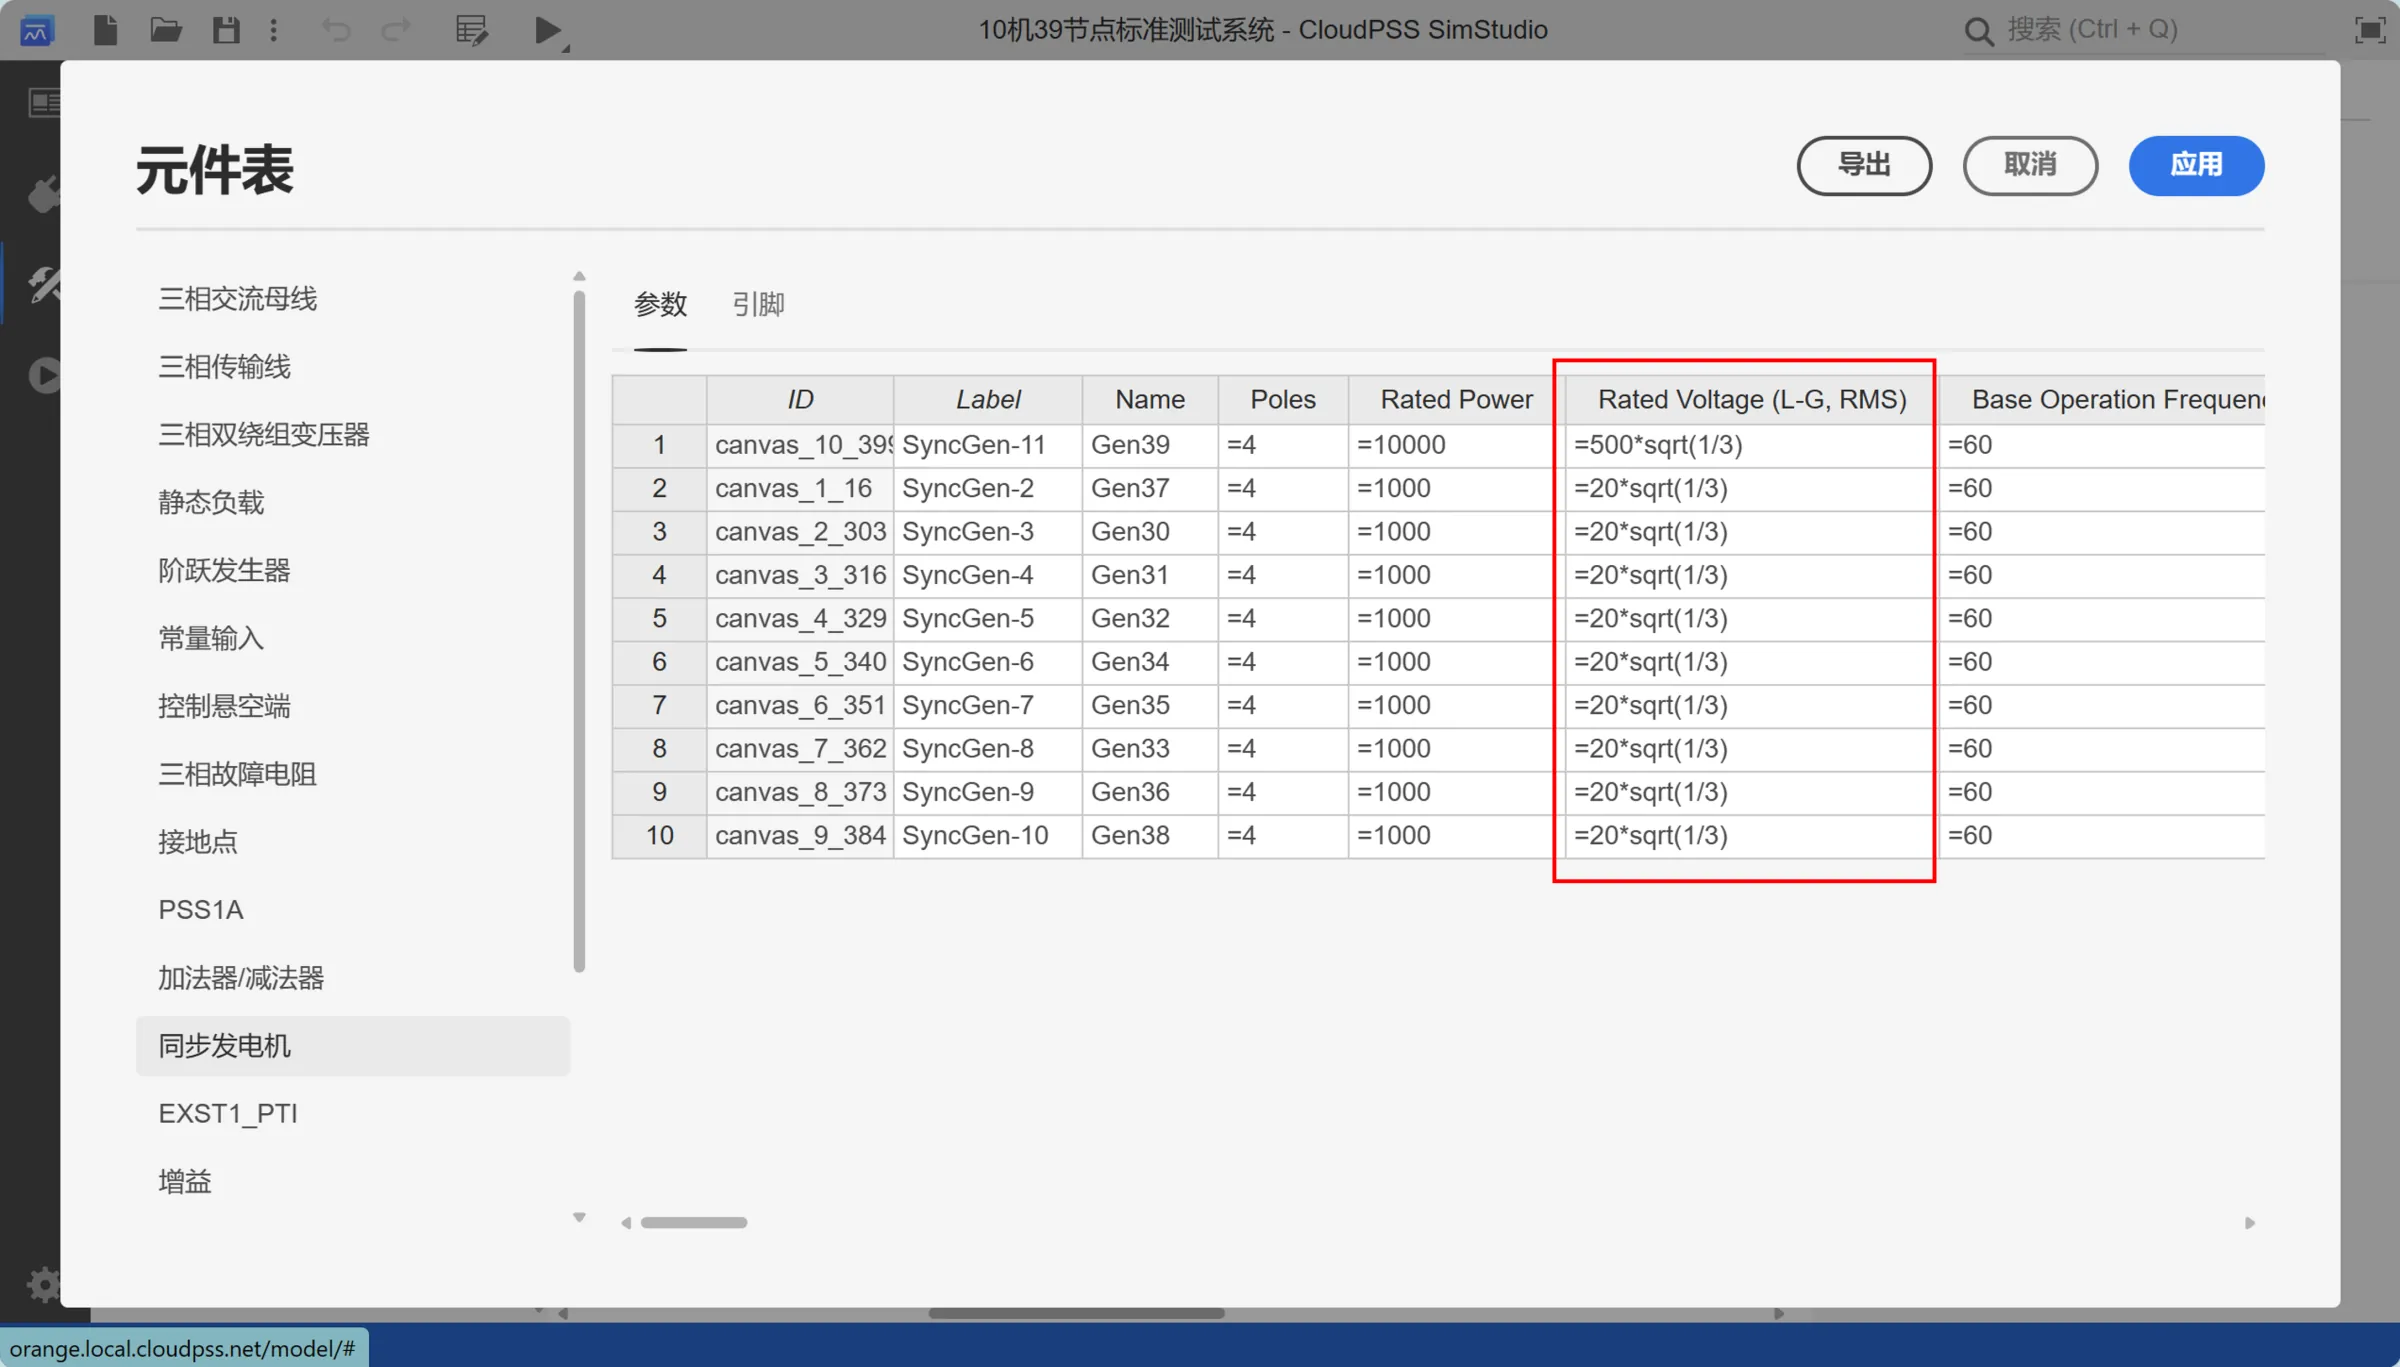Screen dimensions: 2400x1367
Task: Click list scroll down arrow
Action: coord(579,1217)
